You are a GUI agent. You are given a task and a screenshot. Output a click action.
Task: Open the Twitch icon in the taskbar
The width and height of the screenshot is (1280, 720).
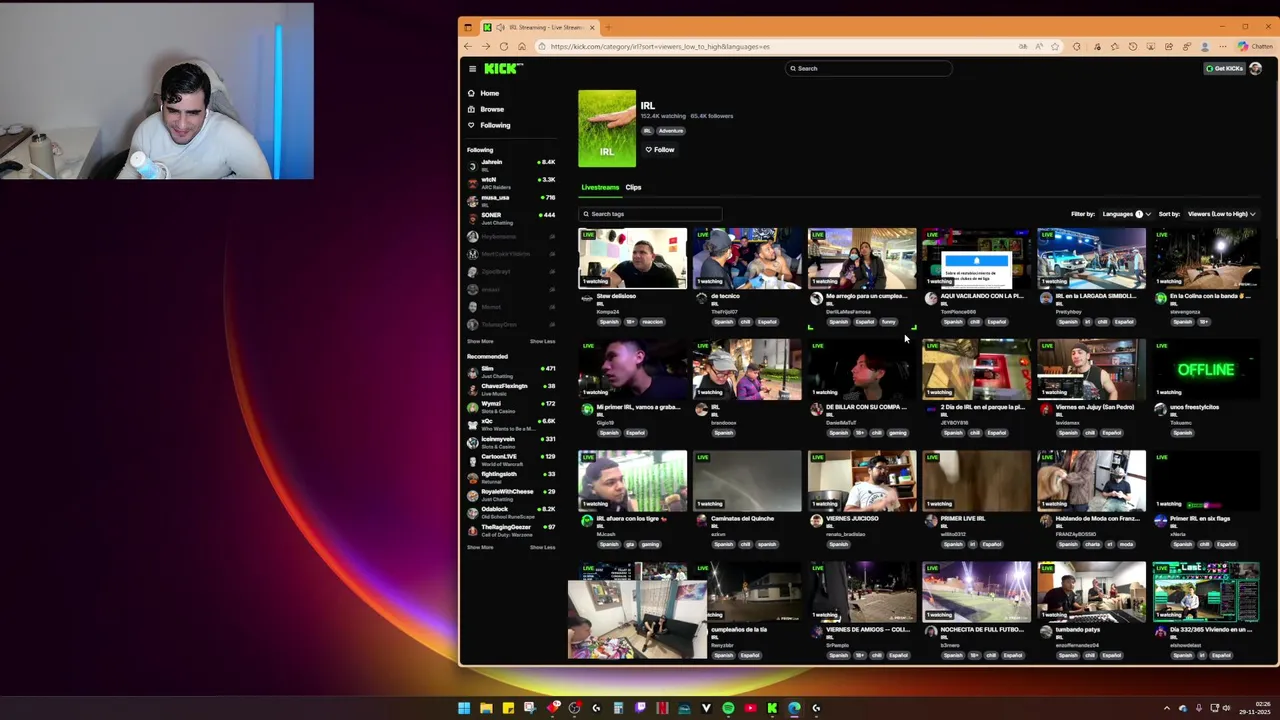click(x=640, y=708)
